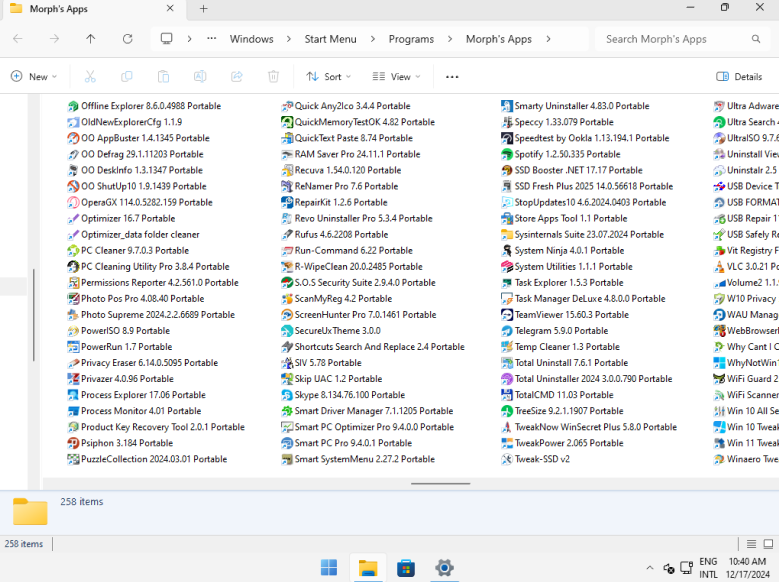Click the horizontal scrollbar thumb below file list
The image size is (779, 582).
[x=440, y=483]
